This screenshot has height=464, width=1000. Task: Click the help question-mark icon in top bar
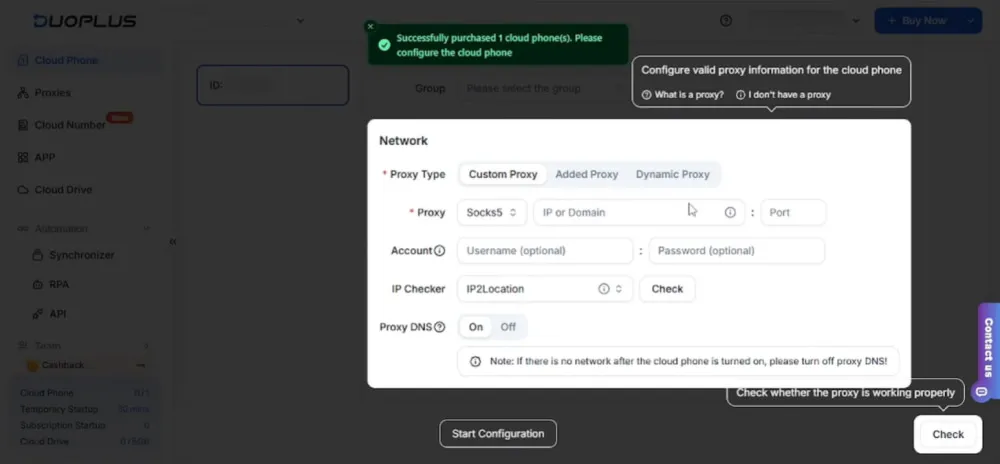pos(726,20)
